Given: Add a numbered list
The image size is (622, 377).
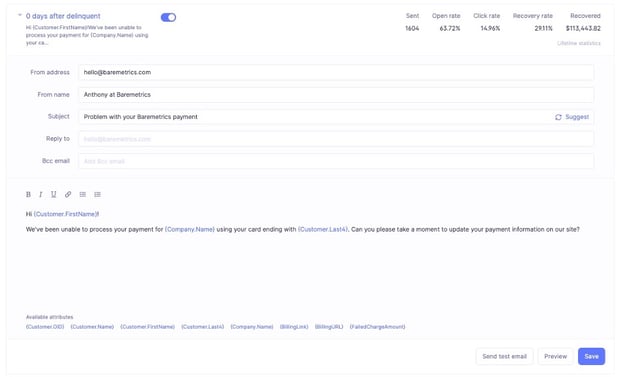Looking at the screenshot, I should click(98, 194).
